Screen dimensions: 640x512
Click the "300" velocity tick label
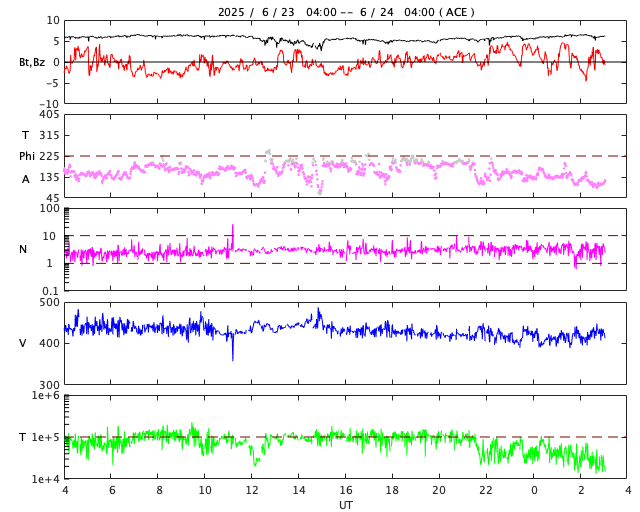(49, 385)
